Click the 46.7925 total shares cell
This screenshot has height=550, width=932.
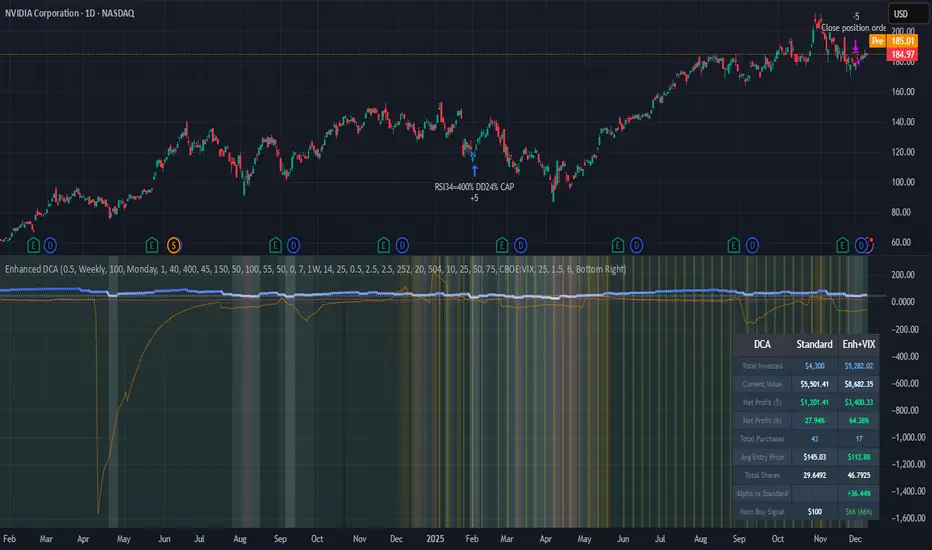[859, 475]
